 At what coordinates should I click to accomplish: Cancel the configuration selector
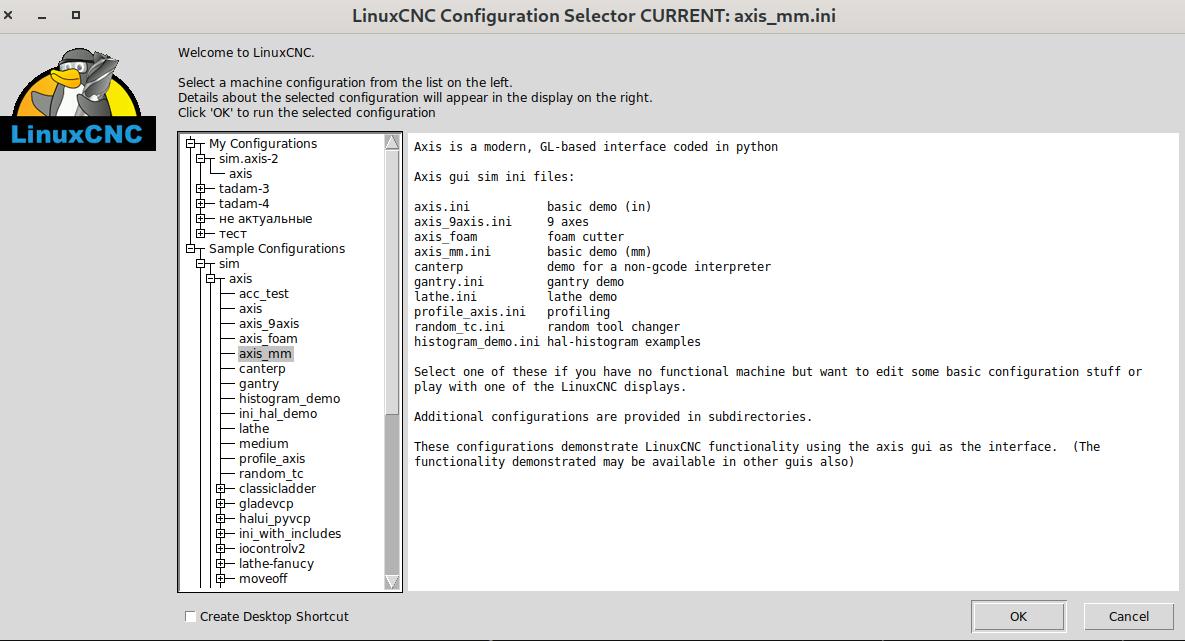1128,617
